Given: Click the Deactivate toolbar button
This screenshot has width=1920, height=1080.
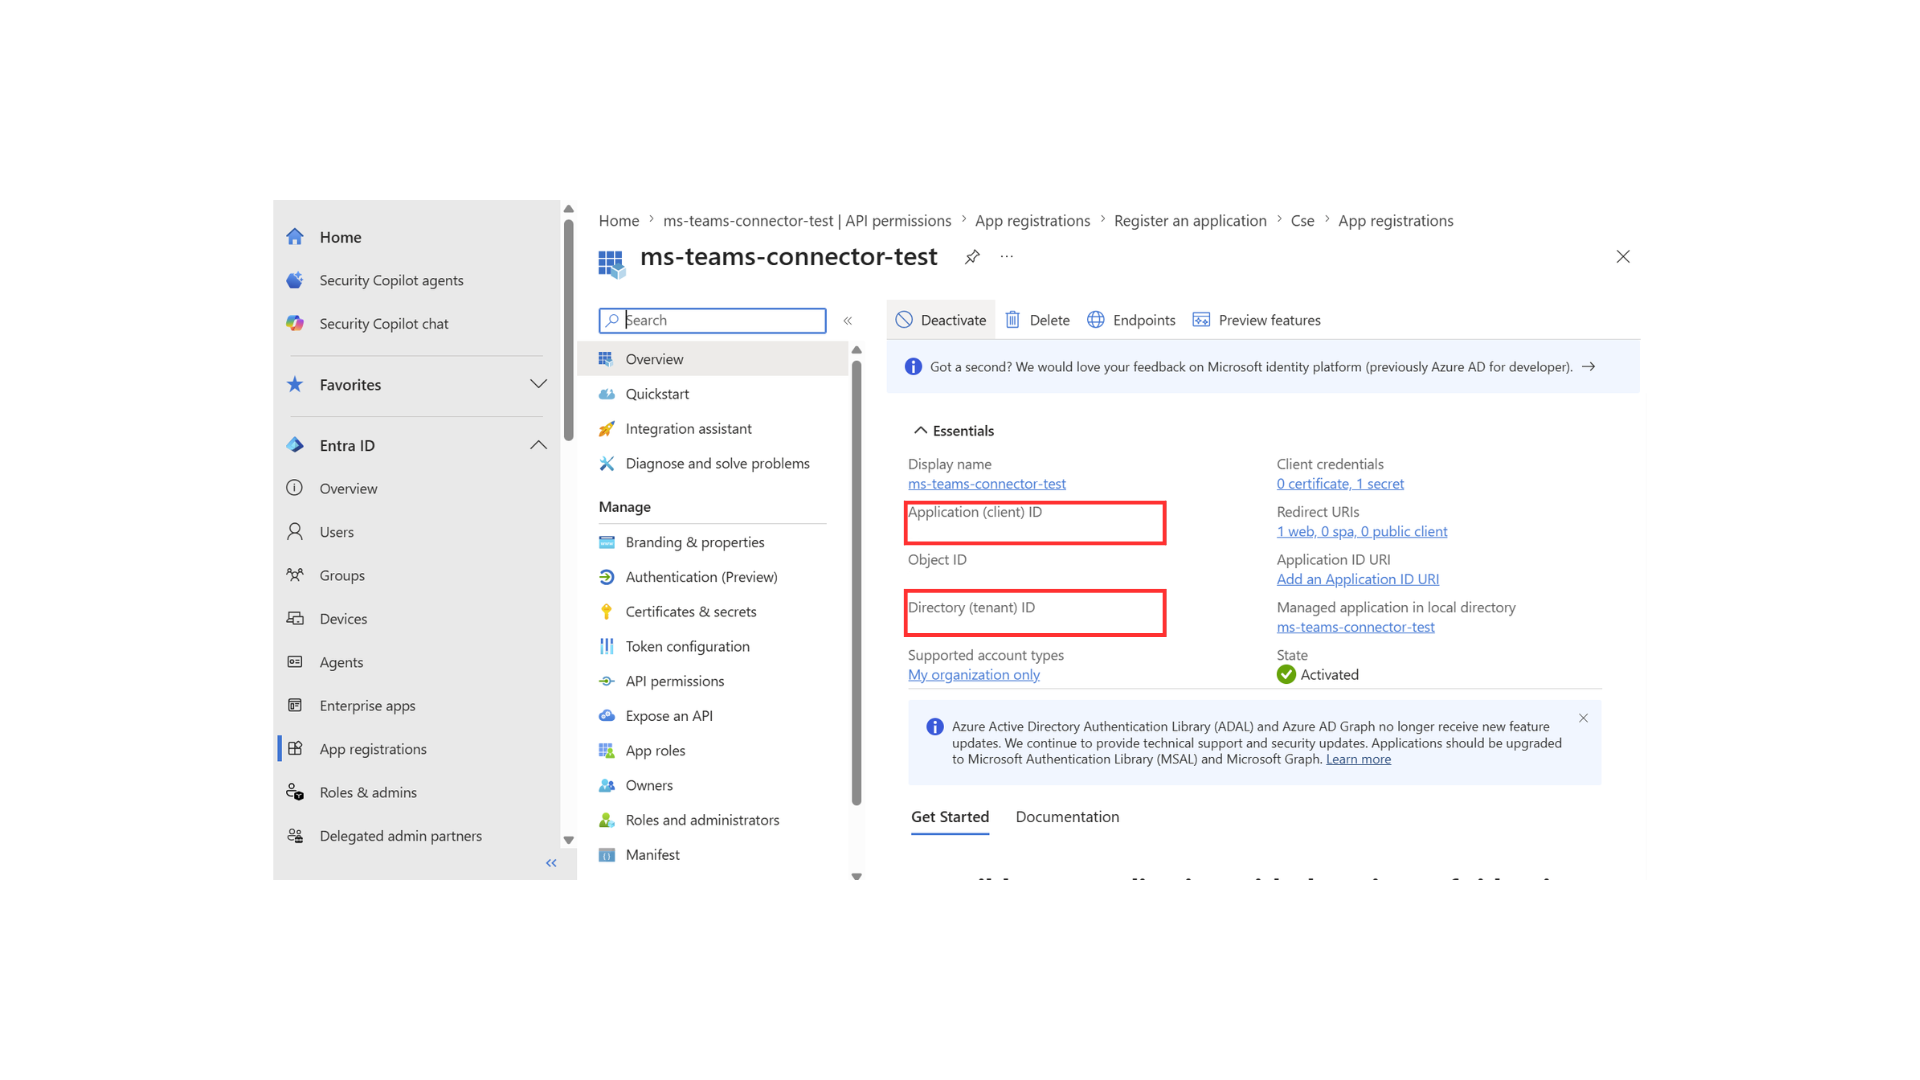Looking at the screenshot, I should (941, 320).
